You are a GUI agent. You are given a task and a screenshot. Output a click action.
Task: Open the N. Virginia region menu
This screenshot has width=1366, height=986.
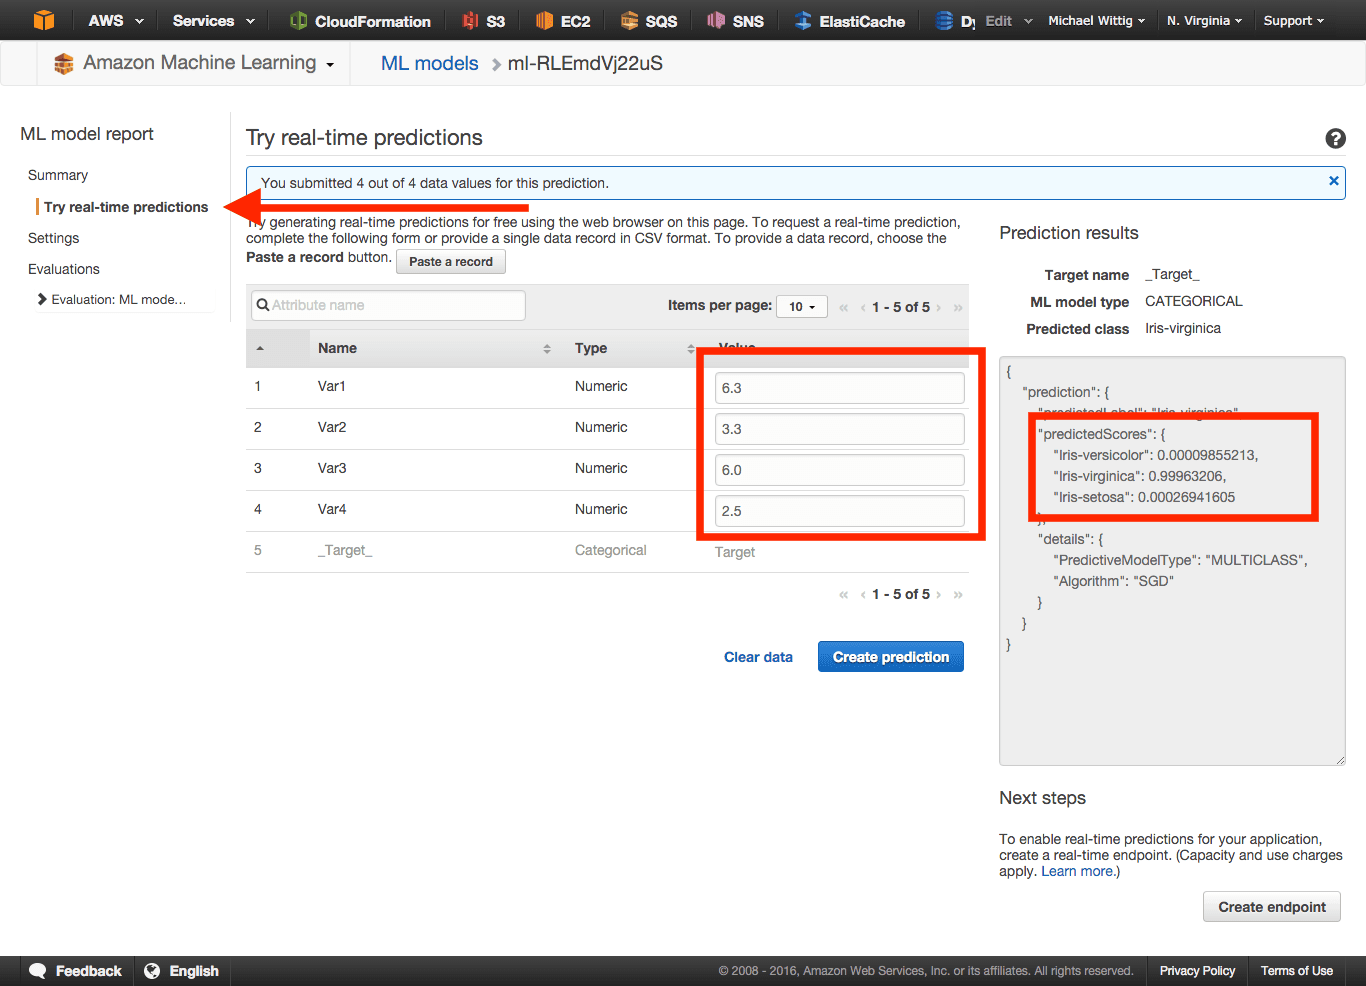click(1204, 21)
